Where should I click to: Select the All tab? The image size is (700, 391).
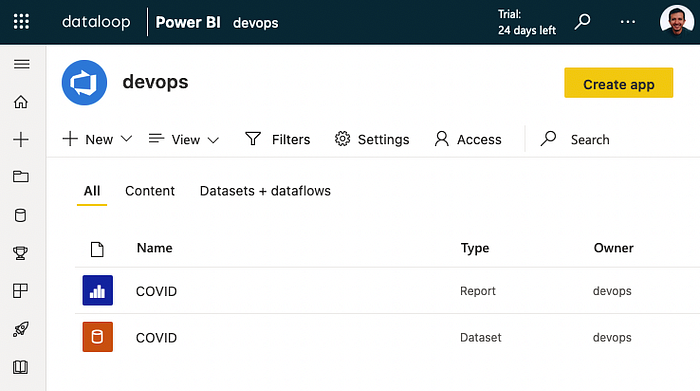(92, 191)
